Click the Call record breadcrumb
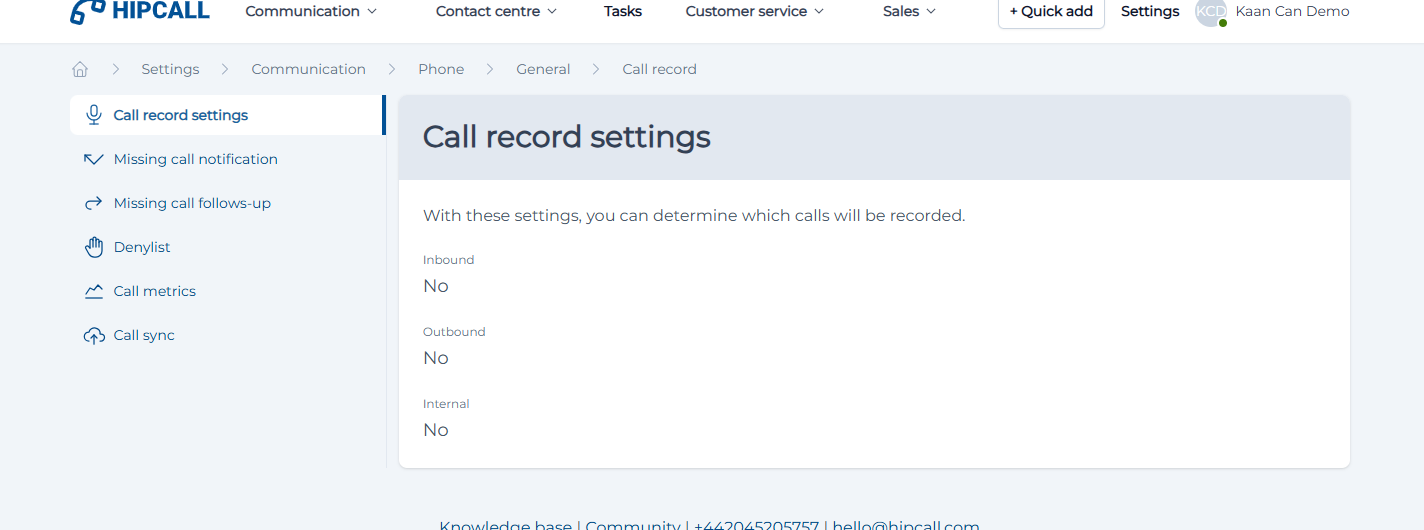1424x530 pixels. pyautogui.click(x=659, y=69)
